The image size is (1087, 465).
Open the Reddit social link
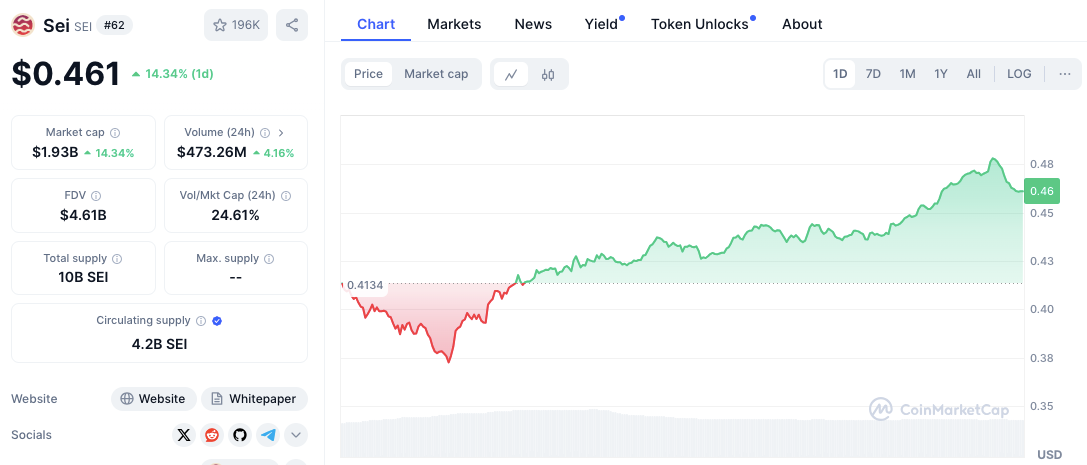pos(212,435)
